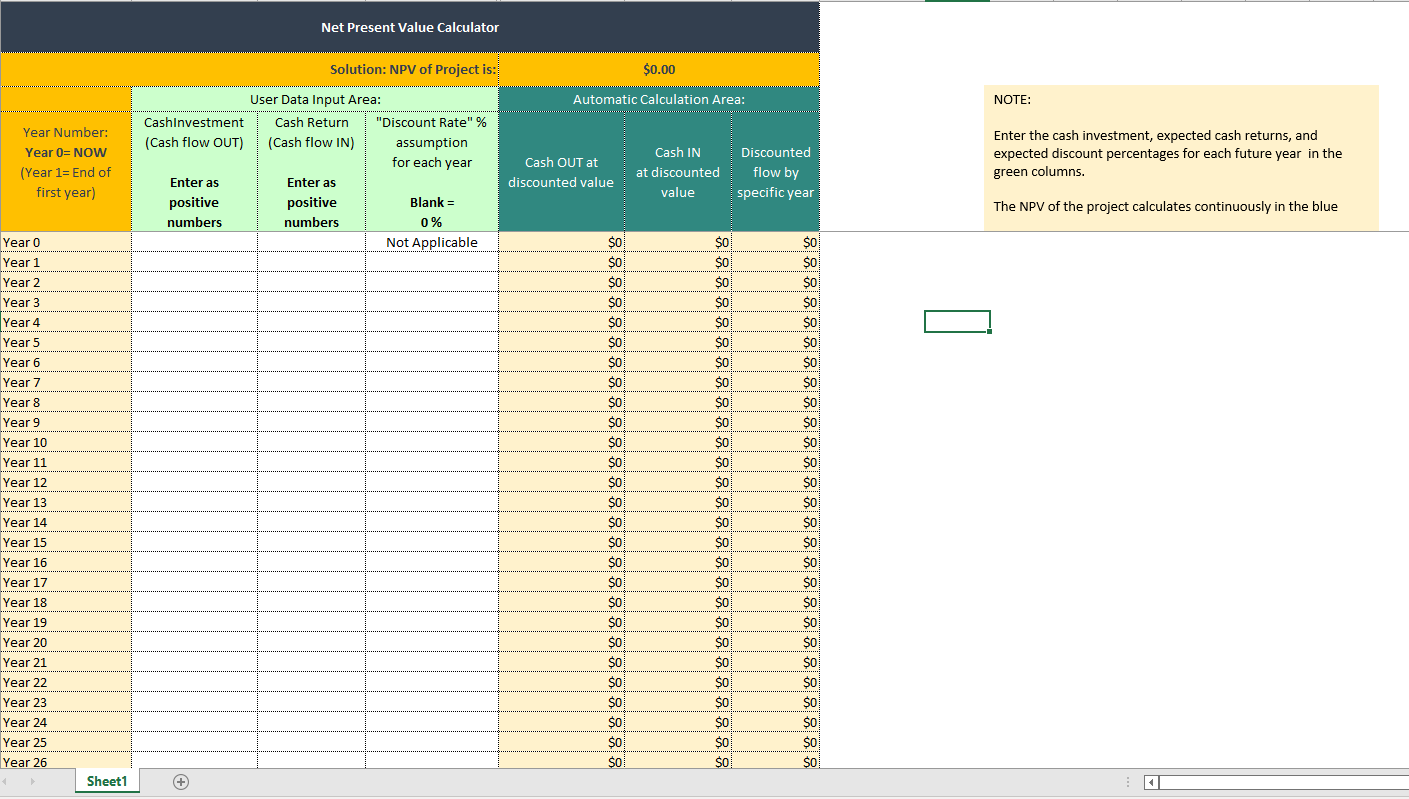
Task: Click the active green-bordered cell right of table
Action: (957, 322)
